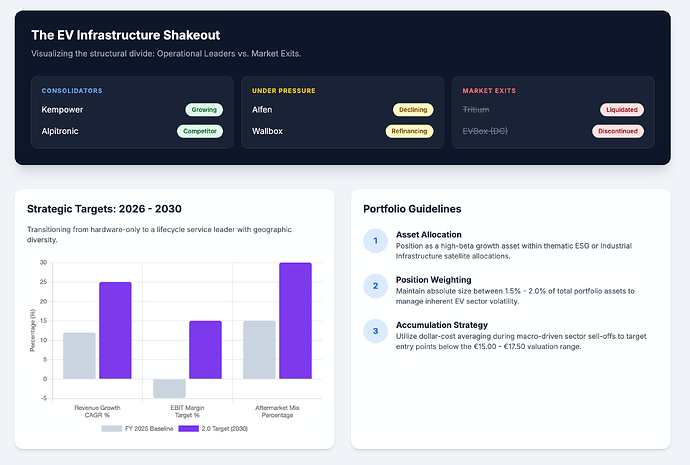Image resolution: width=690 pixels, height=465 pixels.
Task: Select the purple Revenue Growth CAGR bar
Action: click(x=115, y=330)
